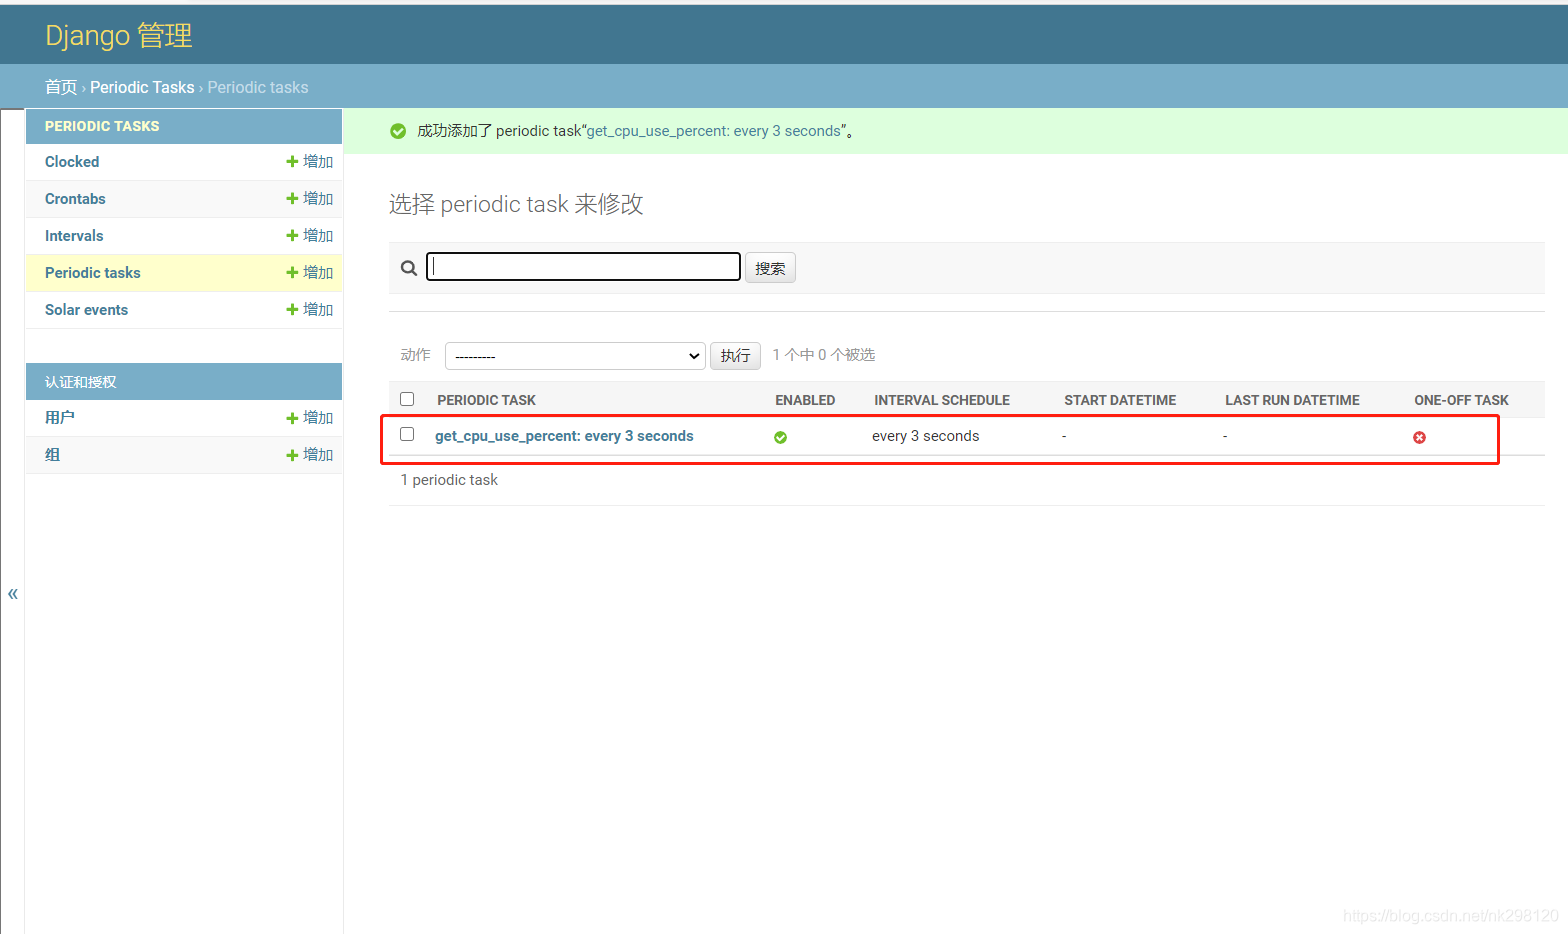Click the green plus icon for Periodic tasks

point(292,273)
